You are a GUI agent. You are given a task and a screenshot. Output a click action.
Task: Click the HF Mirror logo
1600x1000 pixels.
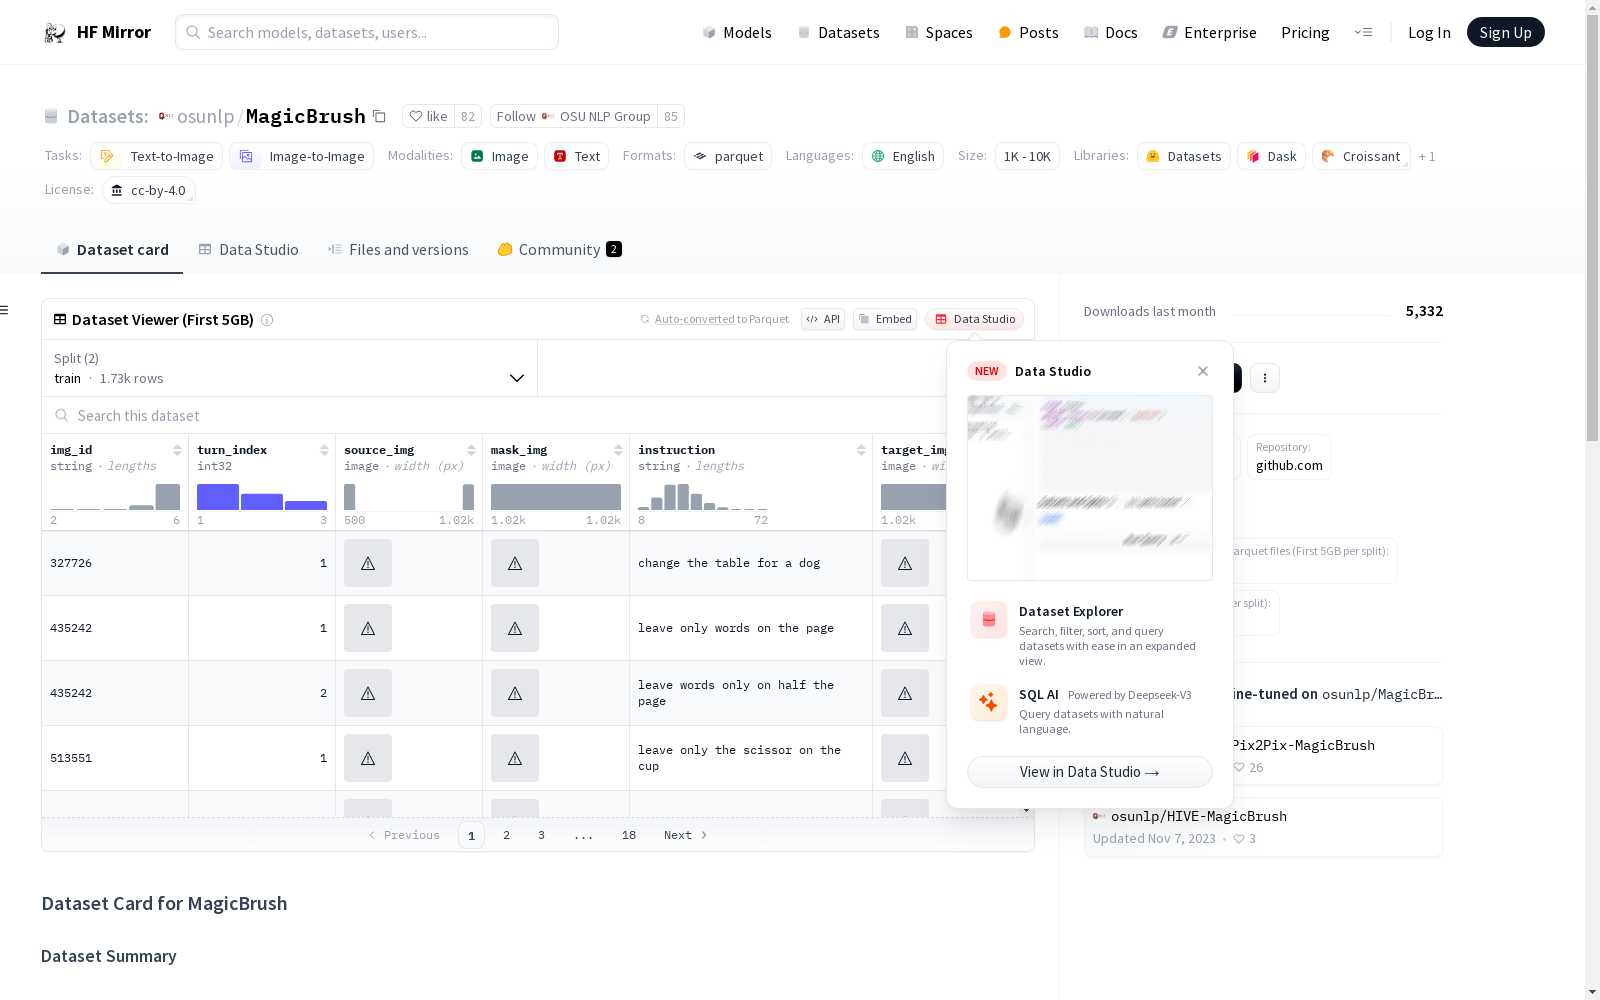point(97,32)
